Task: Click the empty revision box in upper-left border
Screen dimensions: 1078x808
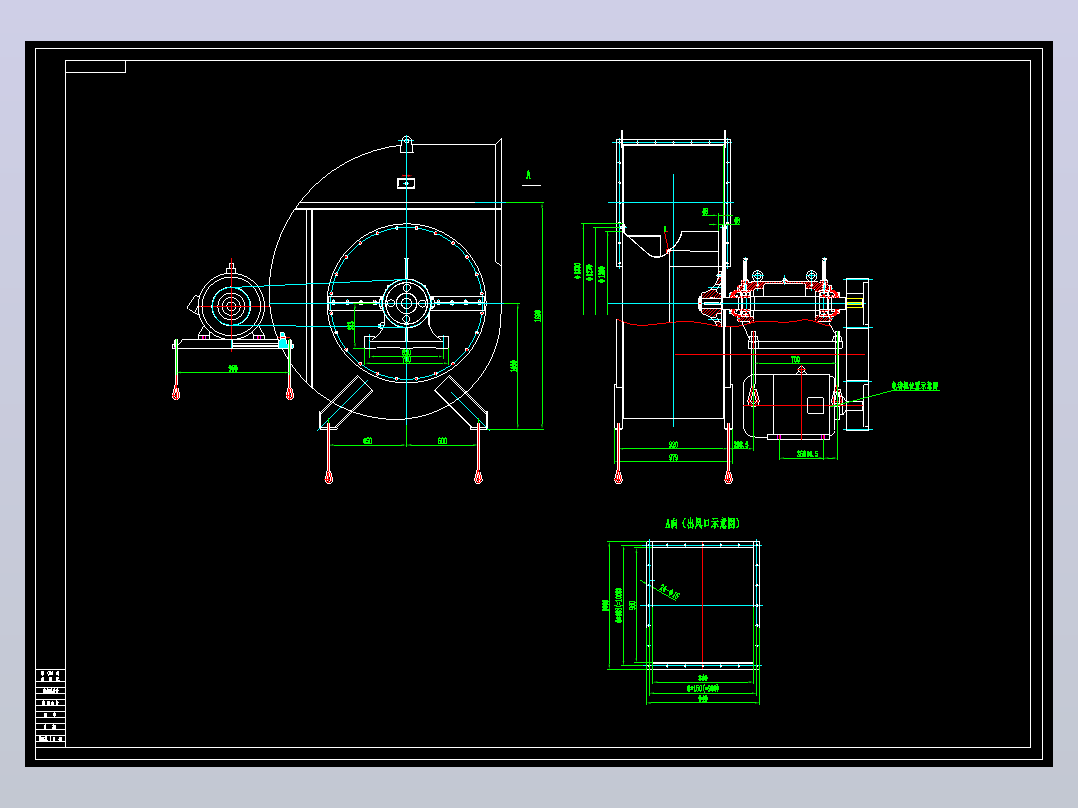Action: (96, 67)
